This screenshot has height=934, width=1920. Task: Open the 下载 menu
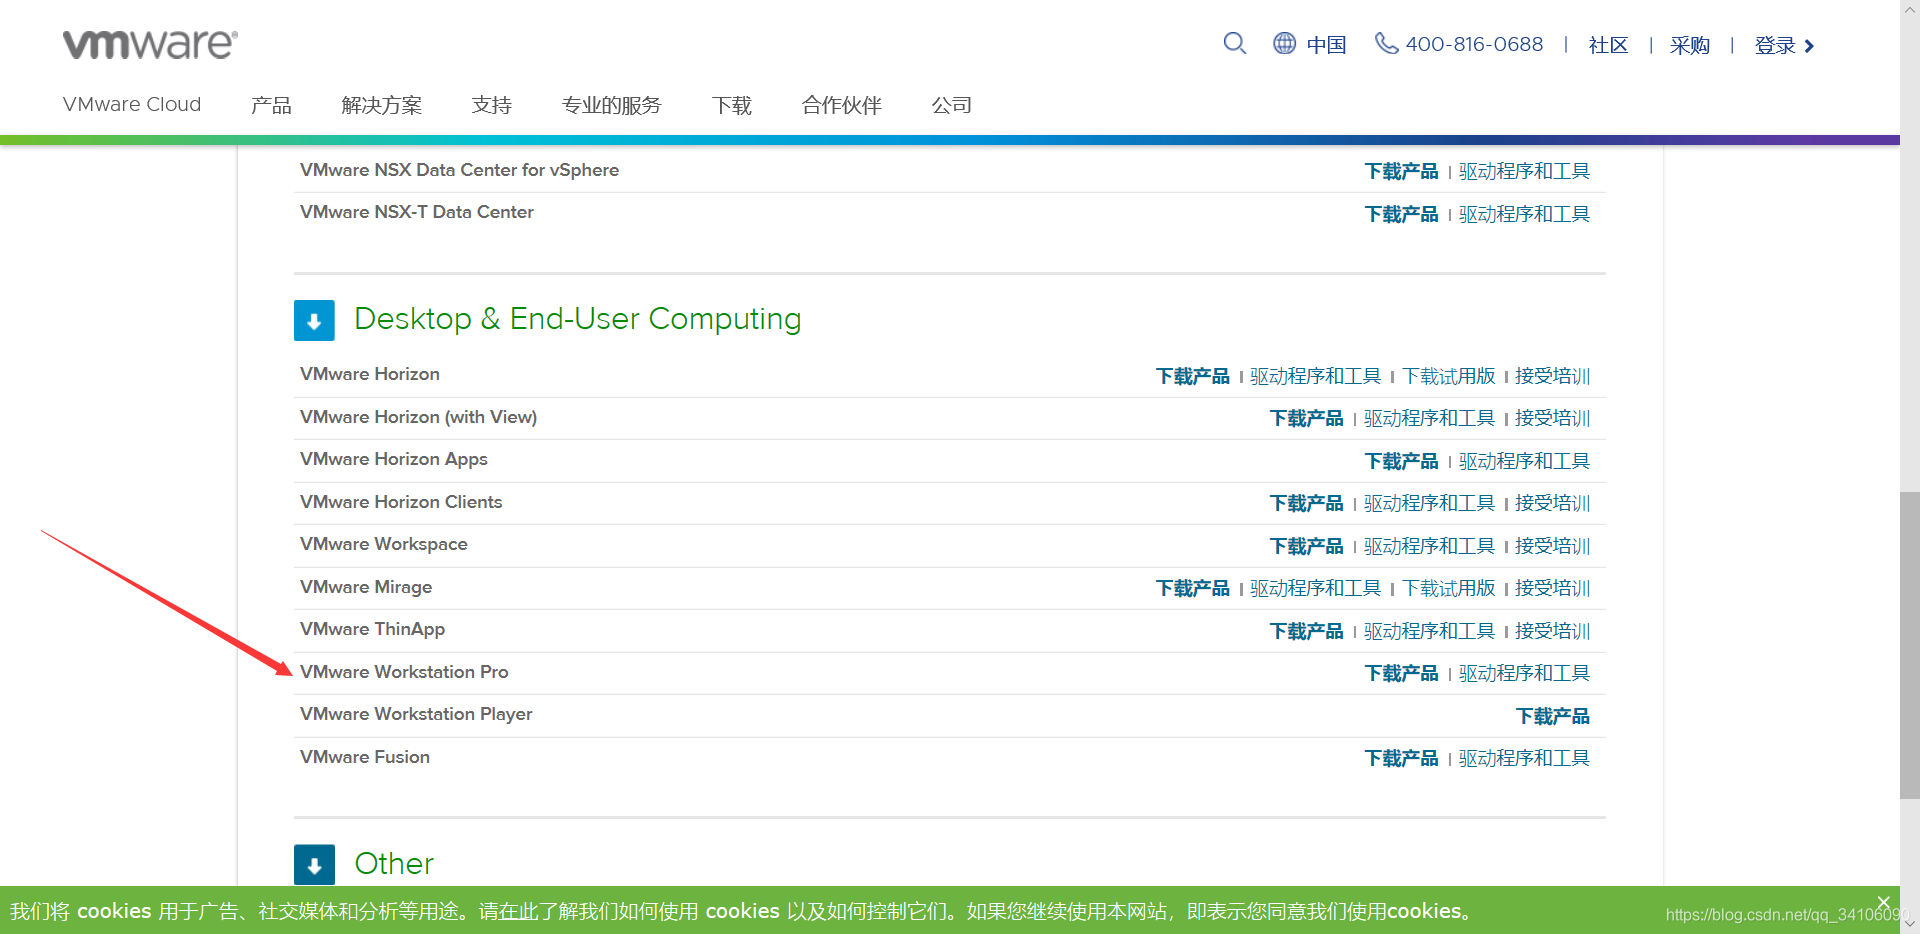(x=731, y=105)
